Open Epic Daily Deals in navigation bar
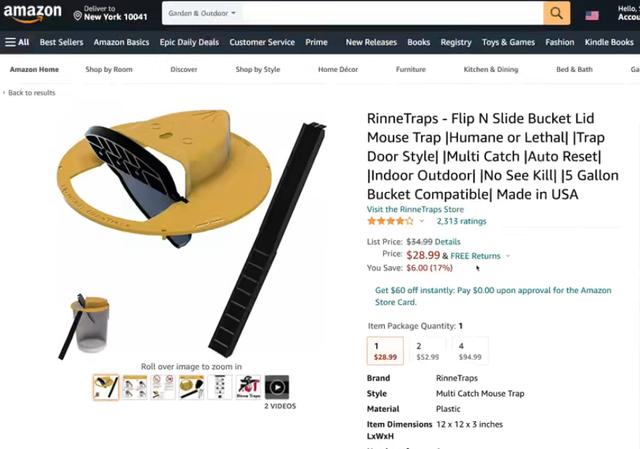 tap(189, 42)
